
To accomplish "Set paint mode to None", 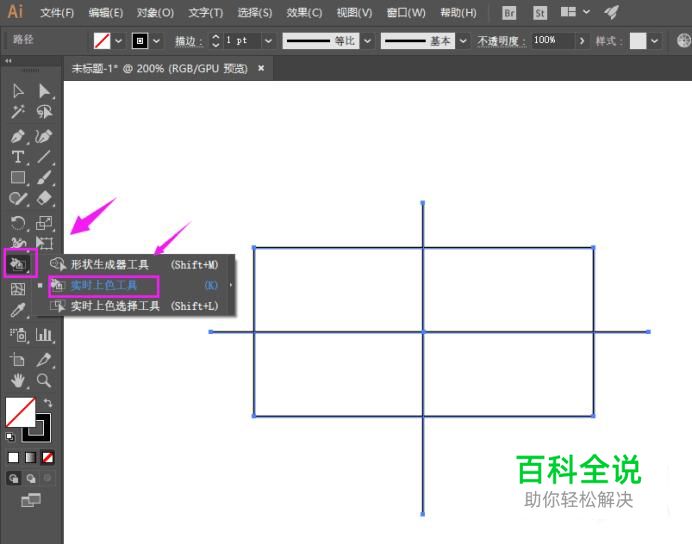I will [x=48, y=458].
